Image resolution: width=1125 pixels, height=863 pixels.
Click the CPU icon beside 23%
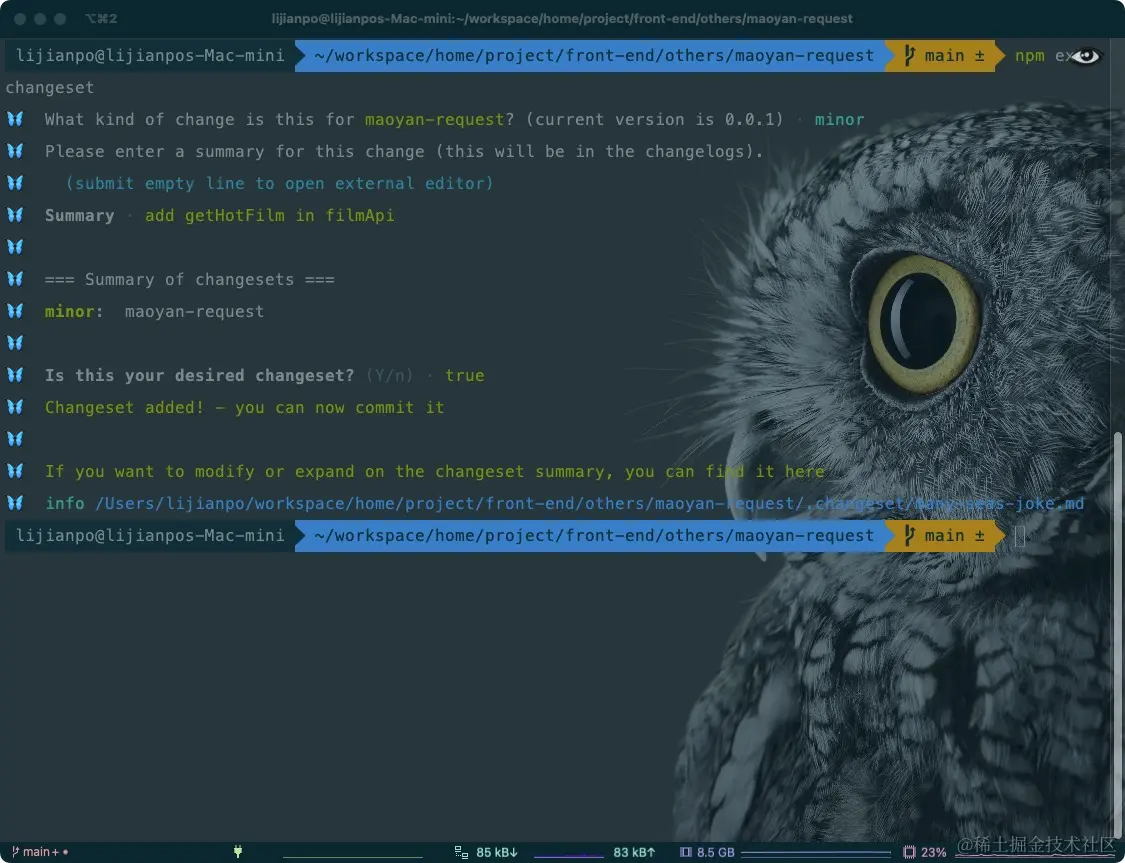click(909, 852)
